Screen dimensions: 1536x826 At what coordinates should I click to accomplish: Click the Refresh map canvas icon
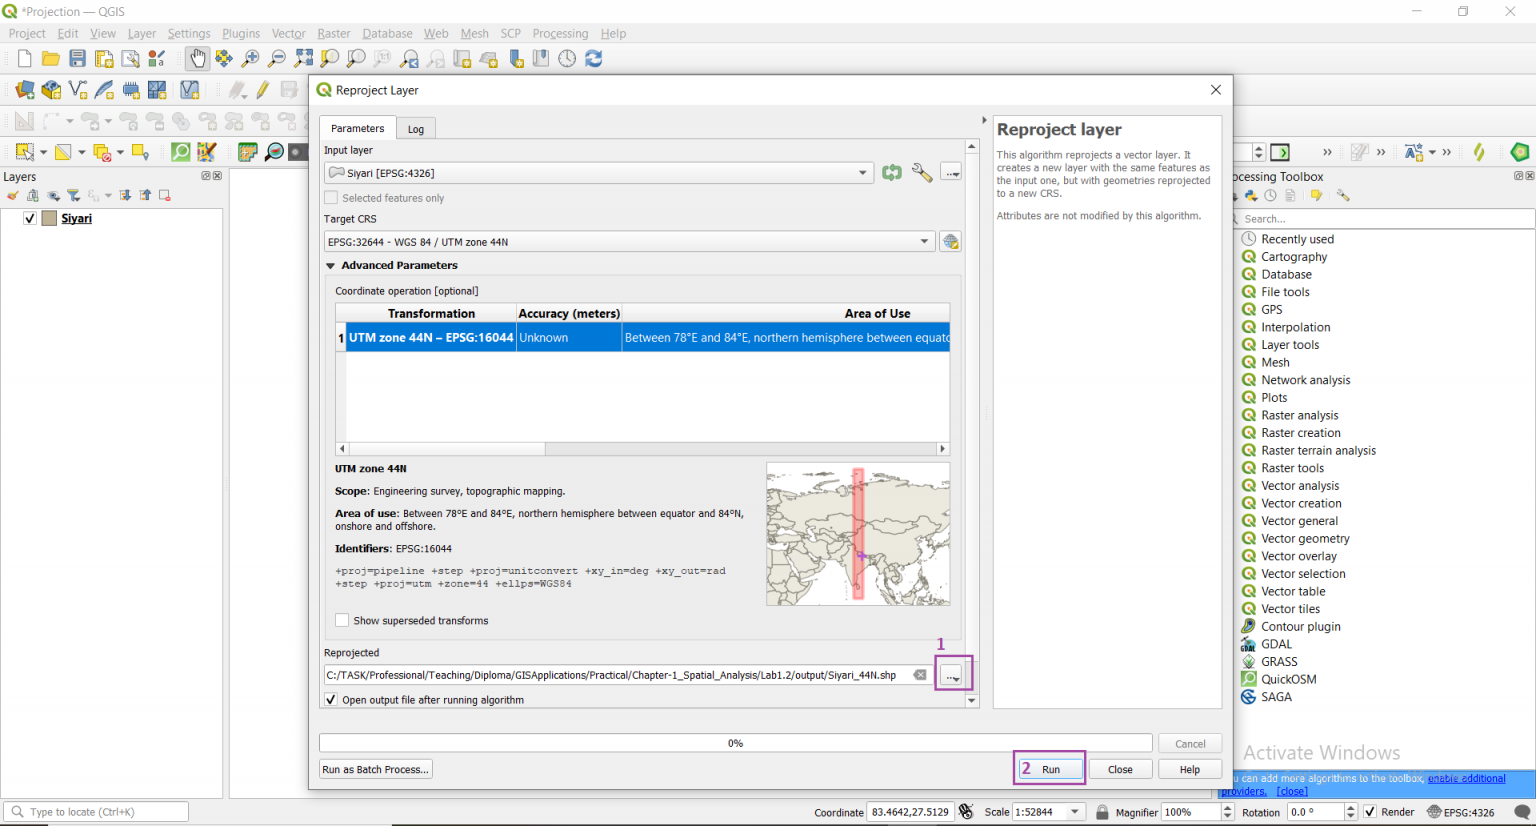coord(593,58)
